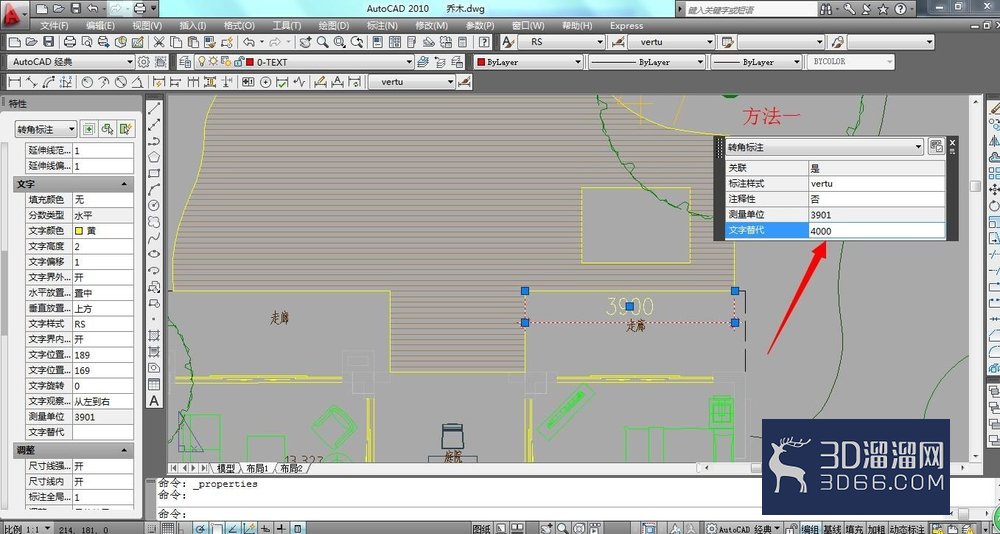Open the 格式(O) menu
The width and height of the screenshot is (1000, 534).
click(x=239, y=26)
